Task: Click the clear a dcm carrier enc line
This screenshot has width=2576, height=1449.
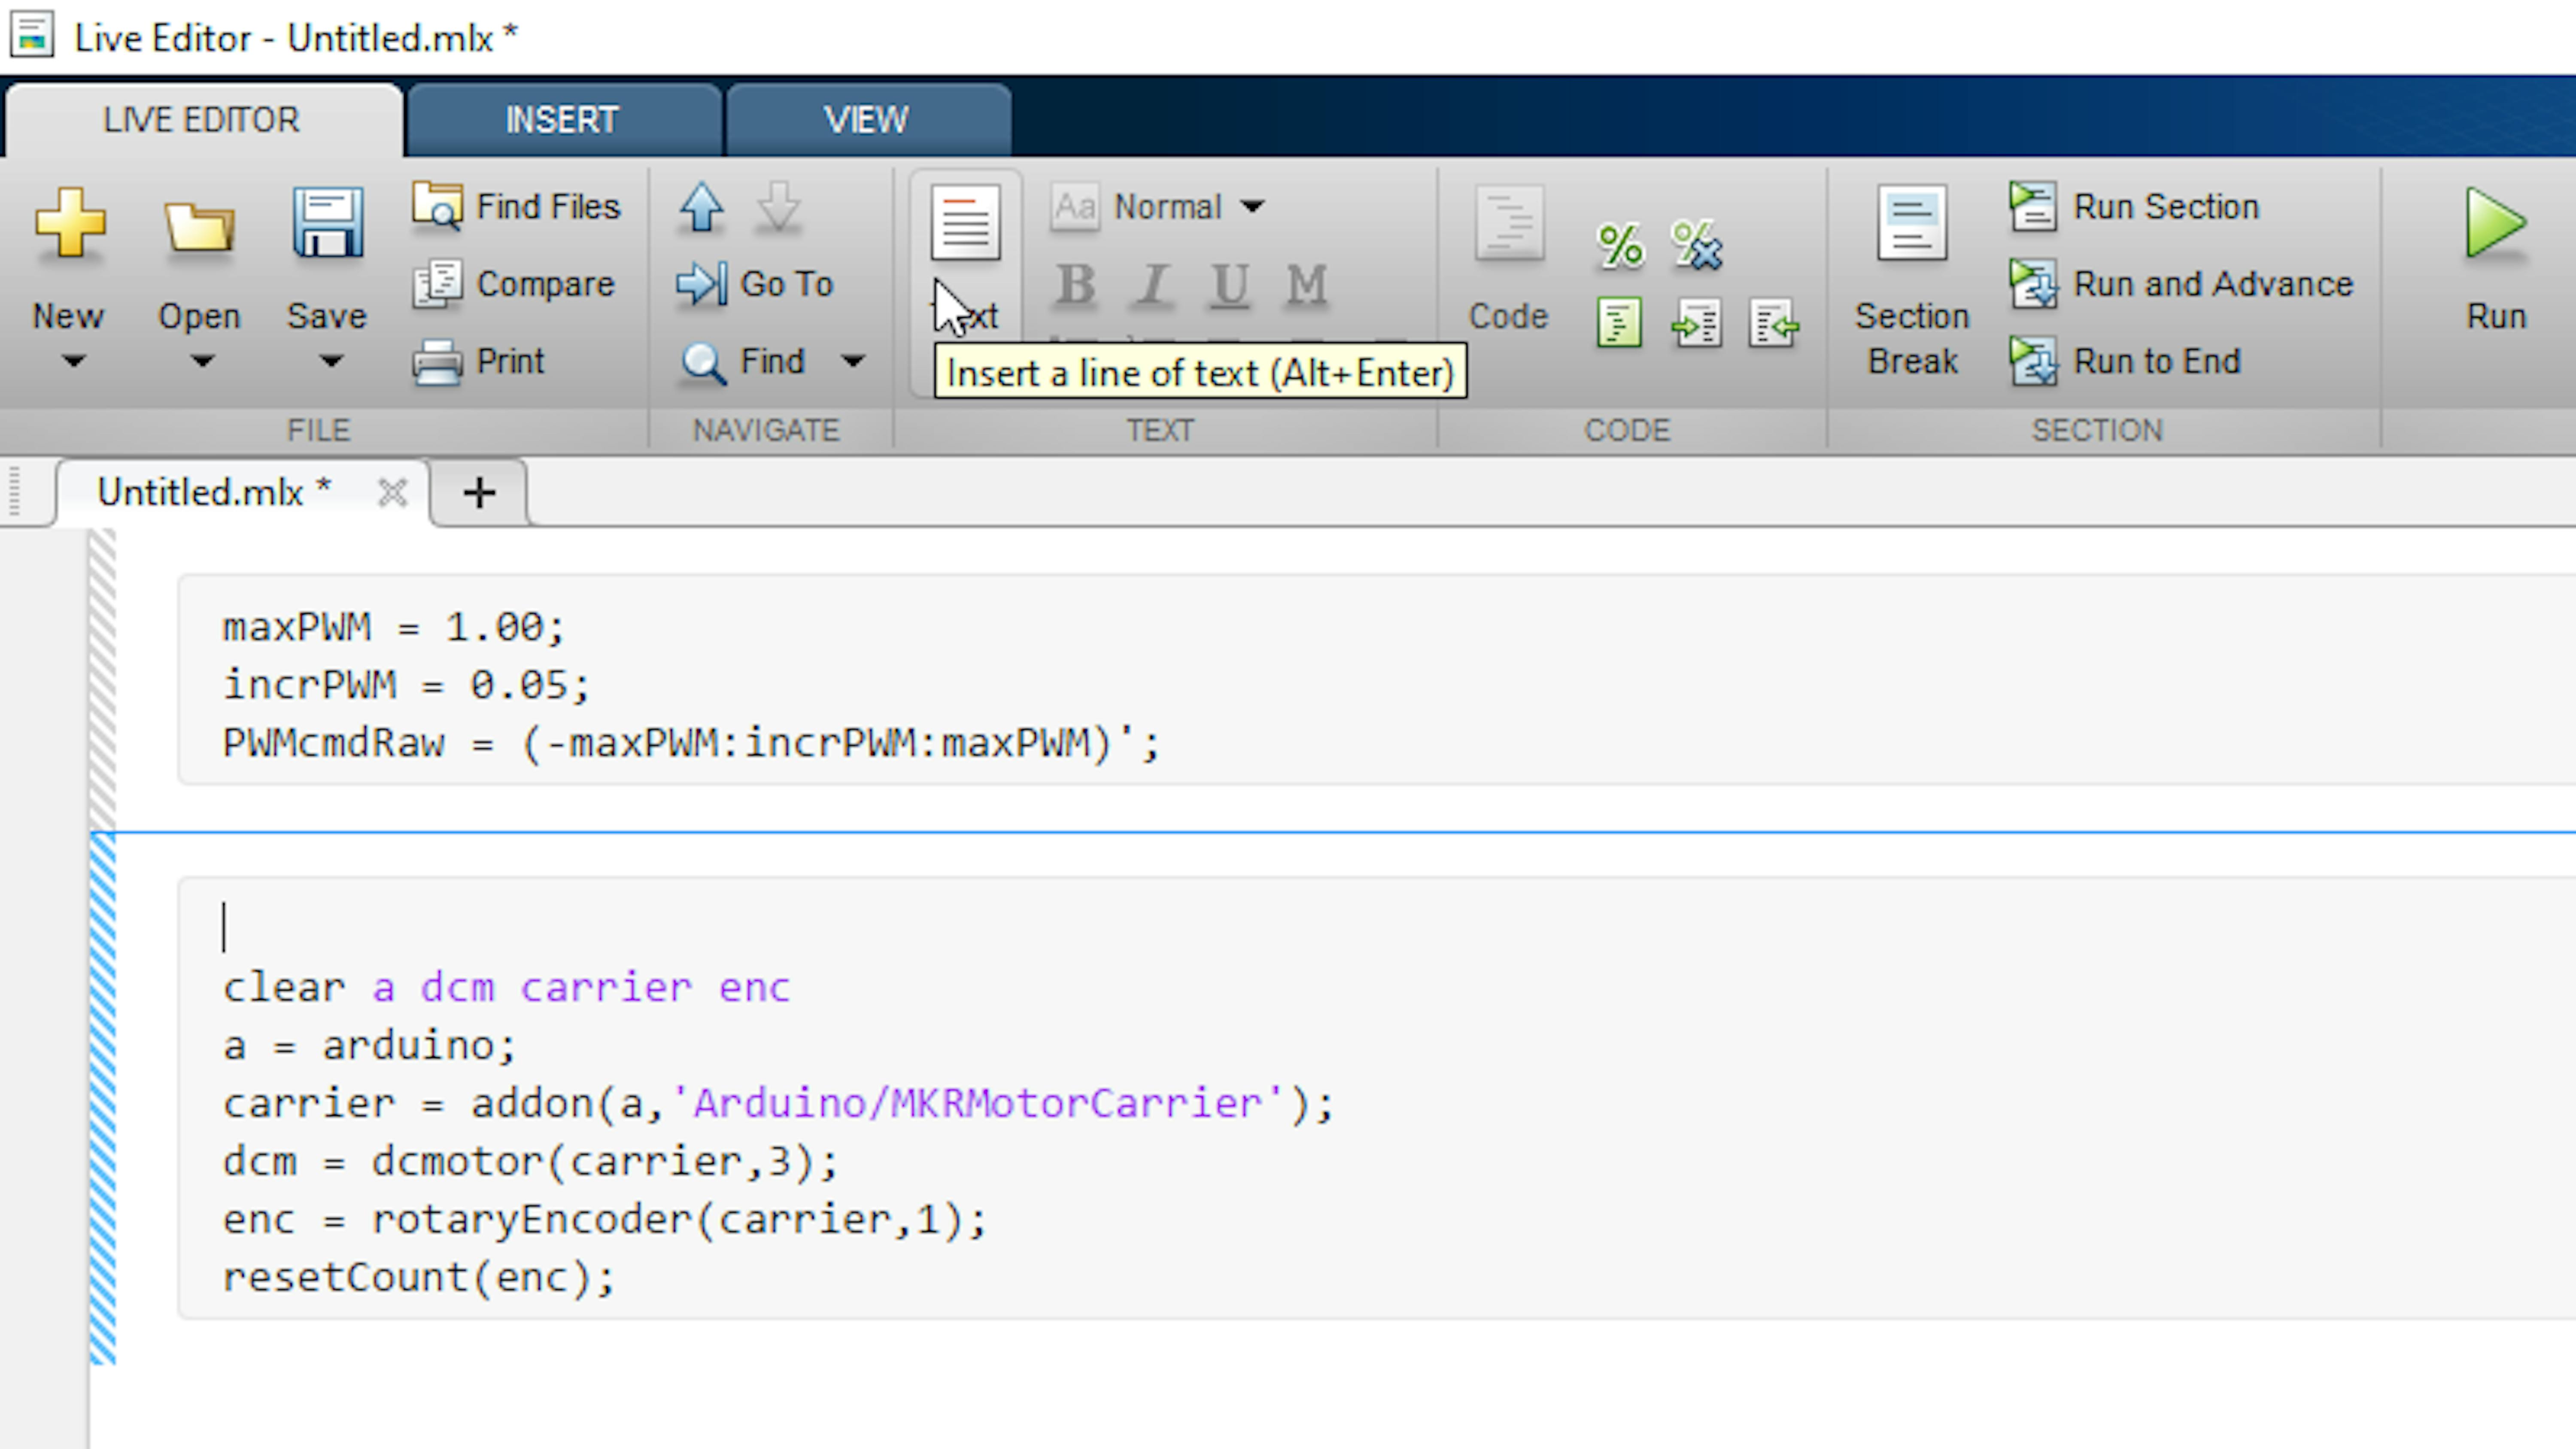Action: click(x=506, y=988)
